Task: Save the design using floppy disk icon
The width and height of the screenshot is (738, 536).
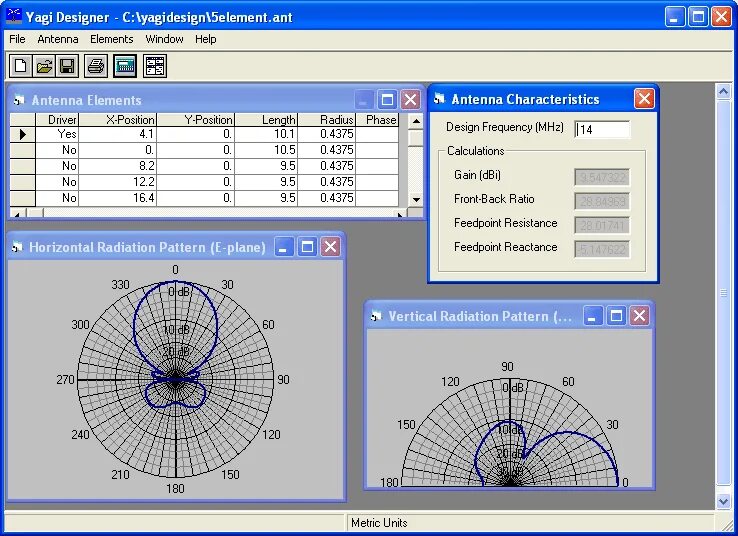Action: (67, 66)
